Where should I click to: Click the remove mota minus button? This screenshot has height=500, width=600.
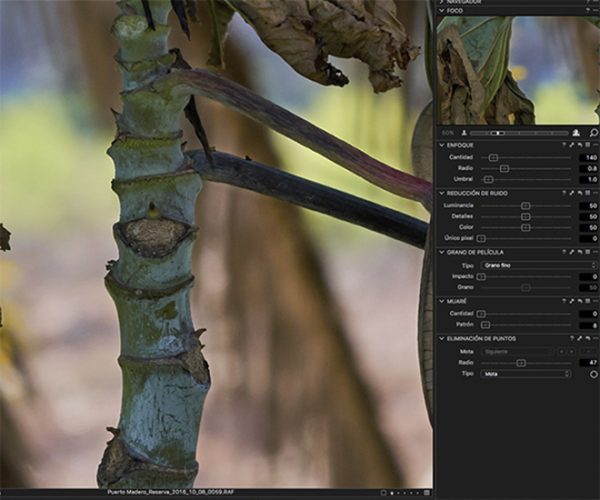588,352
